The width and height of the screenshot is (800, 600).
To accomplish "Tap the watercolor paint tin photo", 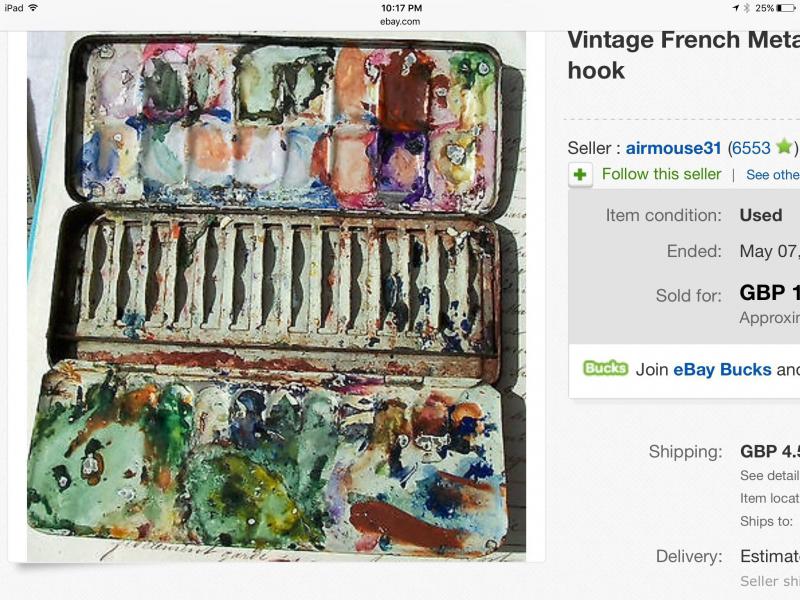I will [x=276, y=296].
